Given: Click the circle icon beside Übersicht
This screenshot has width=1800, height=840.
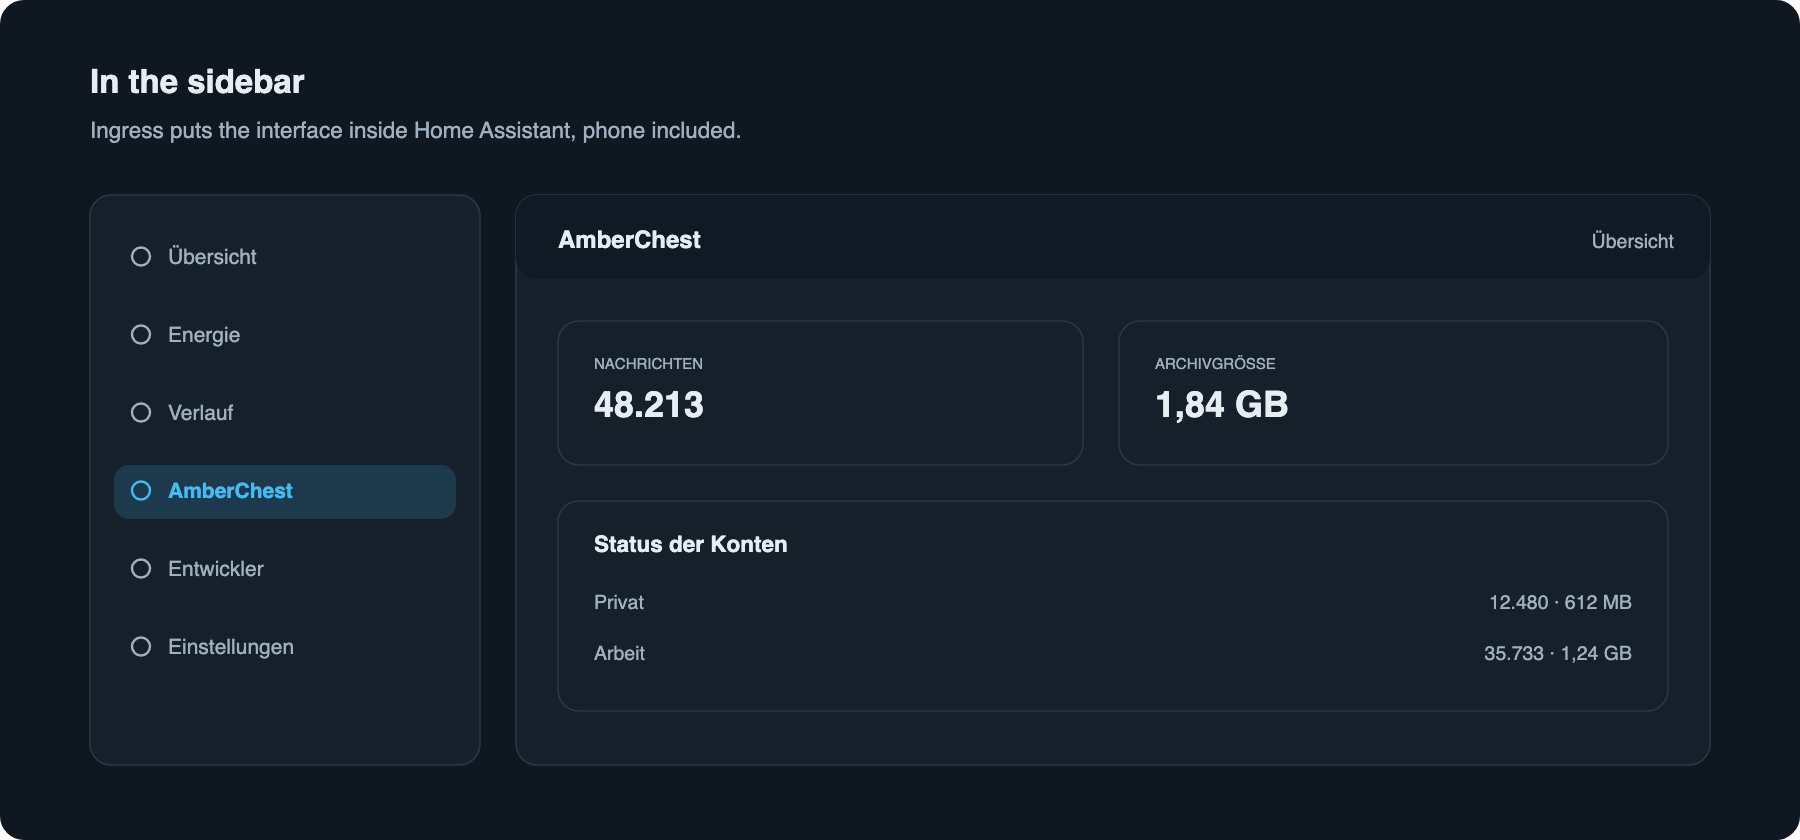Looking at the screenshot, I should point(141,257).
